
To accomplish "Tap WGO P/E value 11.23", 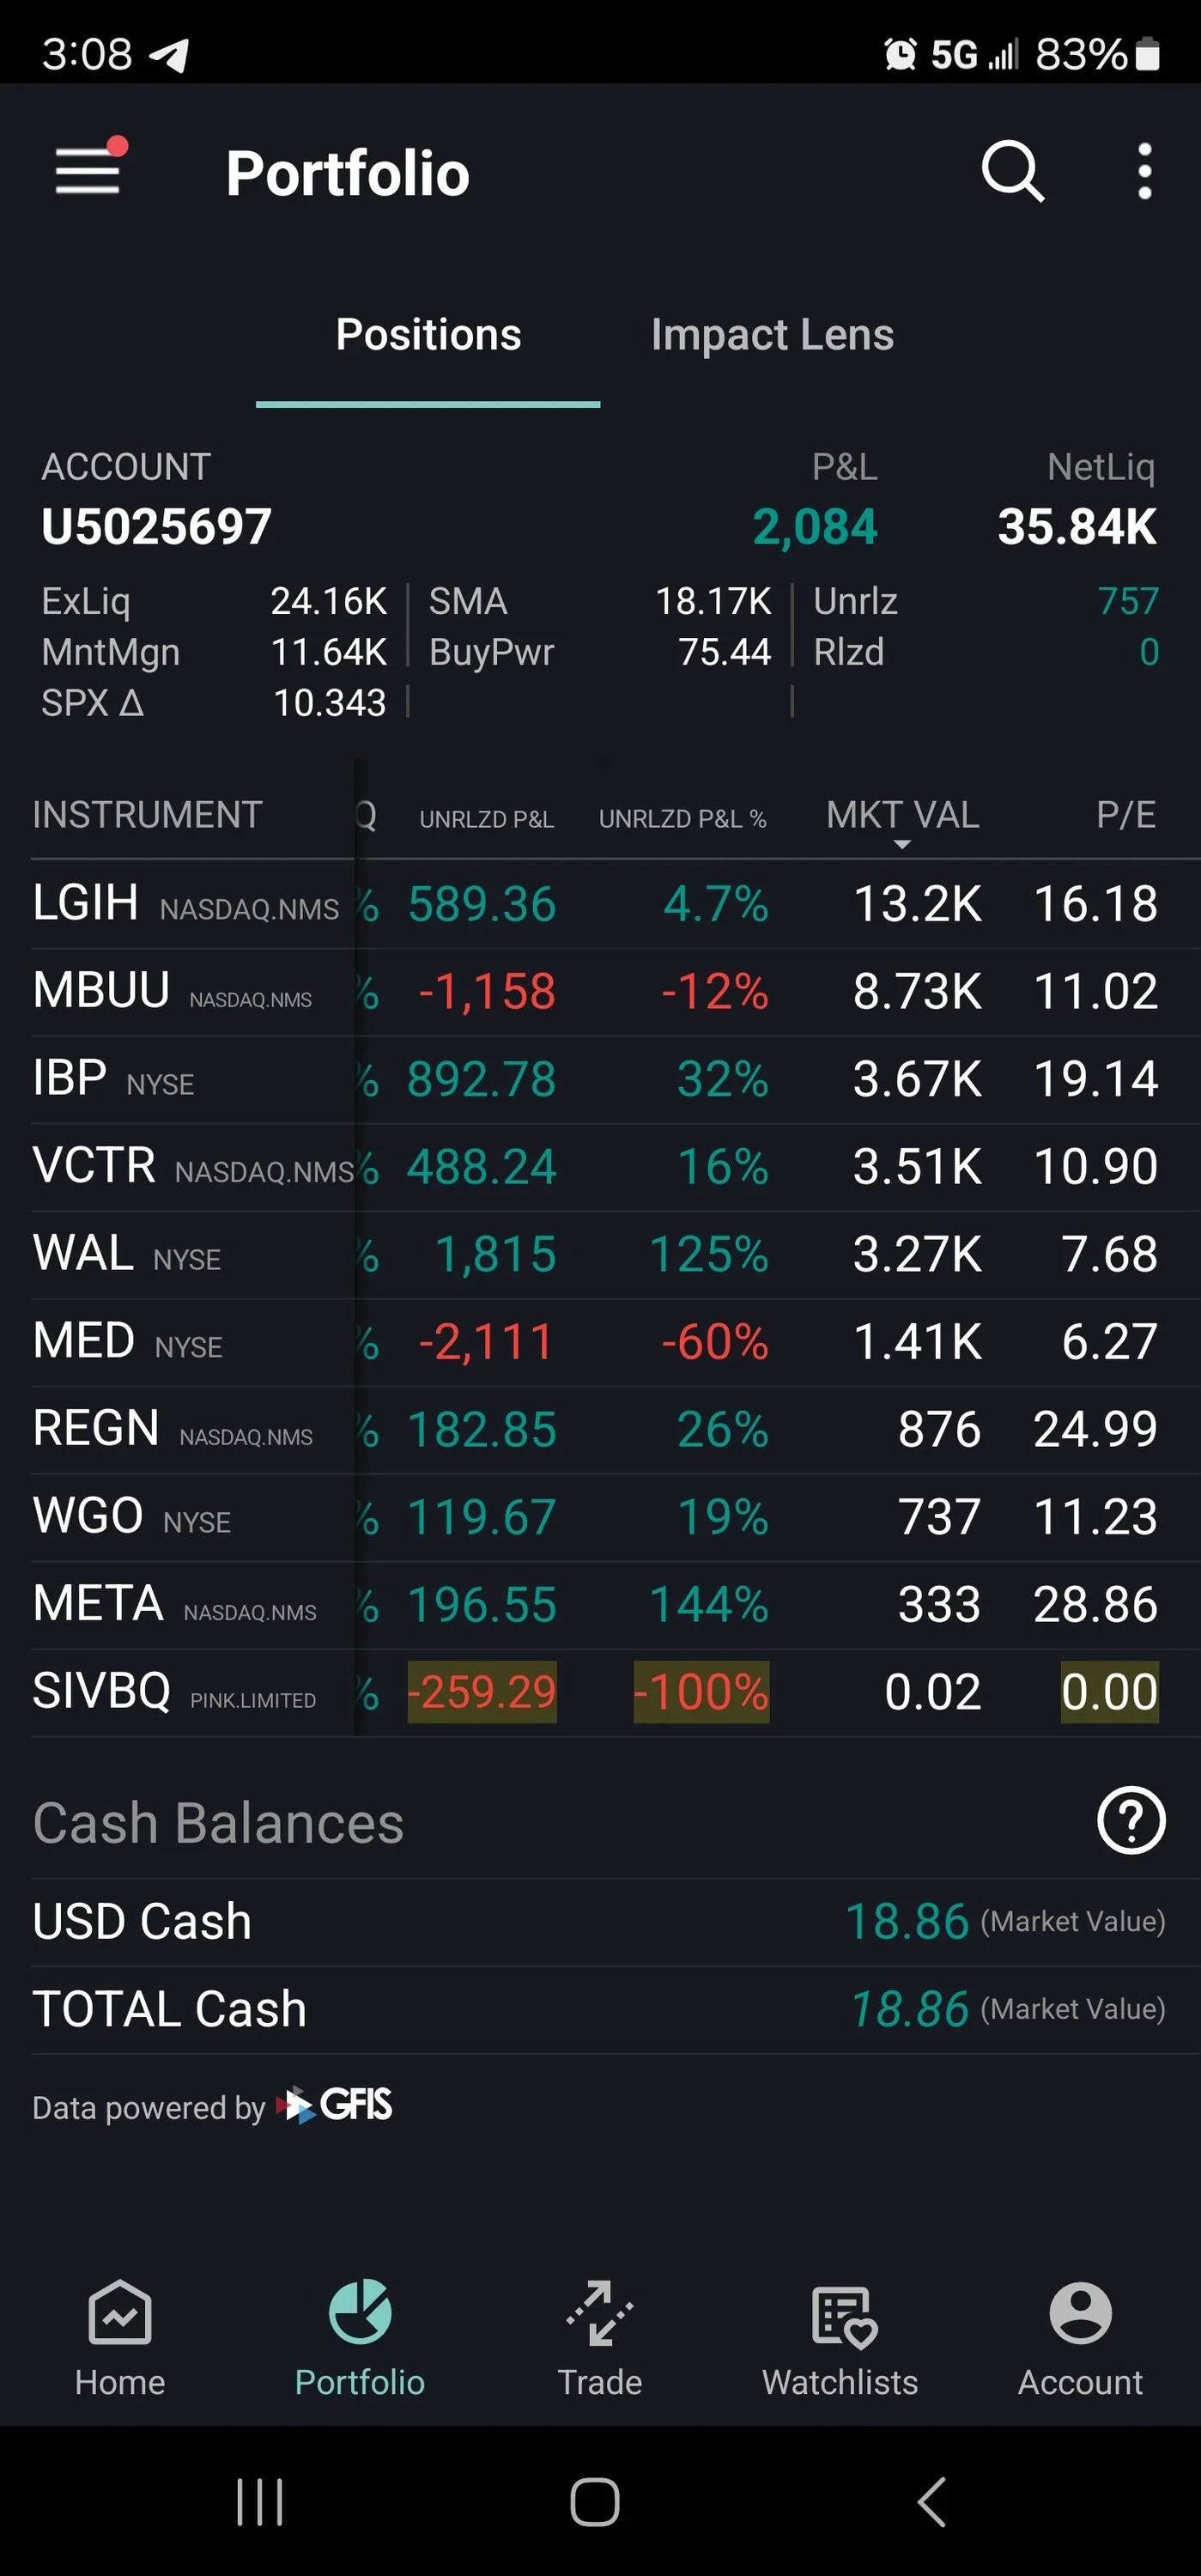I will [x=1095, y=1517].
